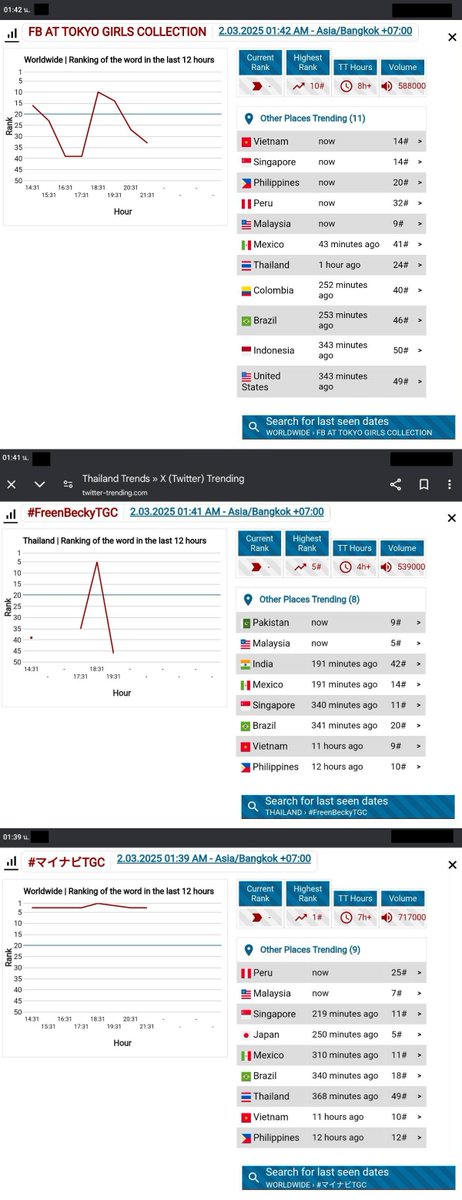The height and width of the screenshot is (1200, 462).
Task: Click TT Hours 4h+ button
Action: point(354,558)
